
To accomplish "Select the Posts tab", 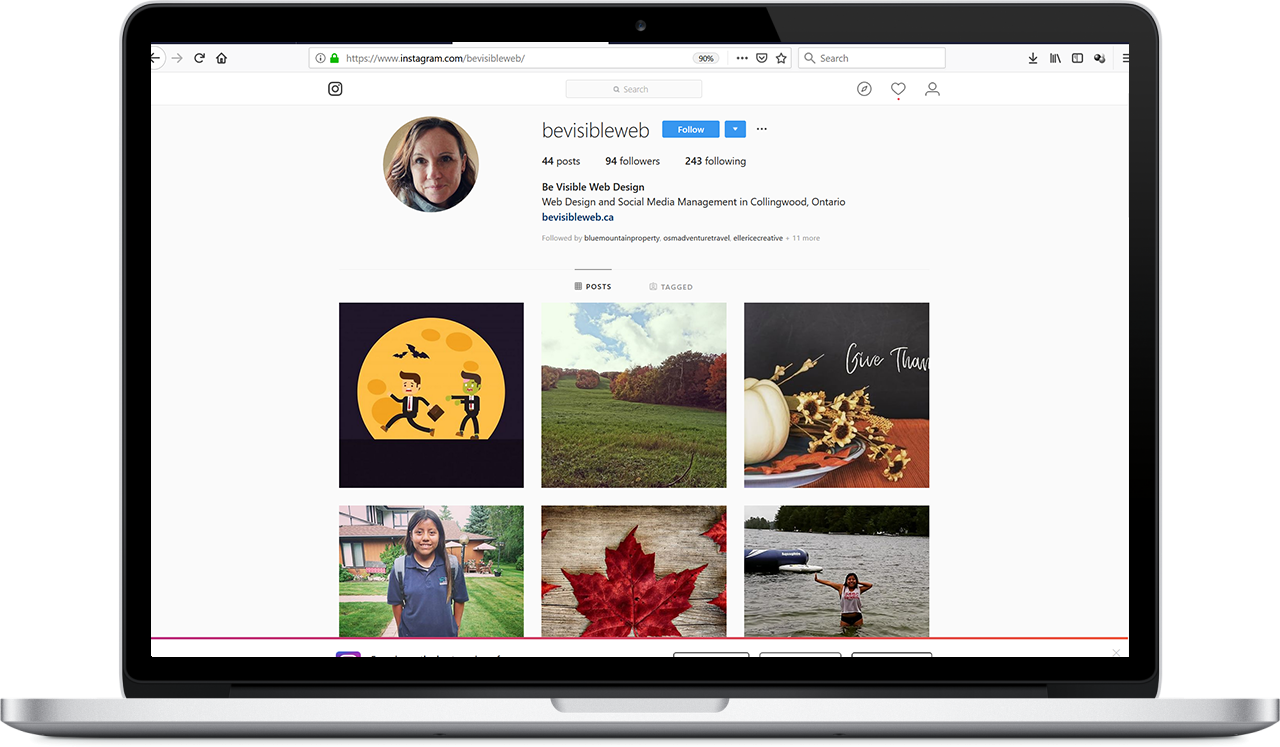I will (593, 287).
